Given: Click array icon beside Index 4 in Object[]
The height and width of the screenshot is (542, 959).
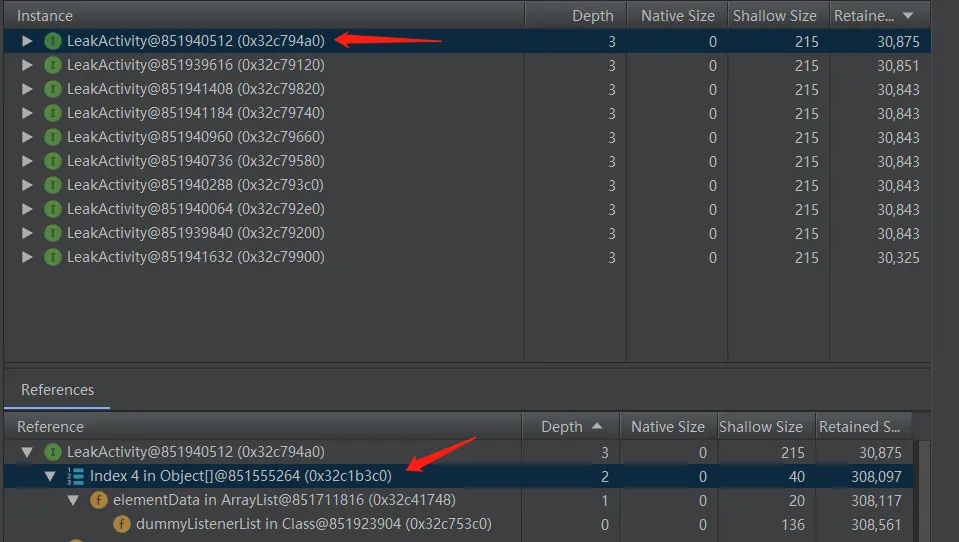Looking at the screenshot, I should (76, 476).
